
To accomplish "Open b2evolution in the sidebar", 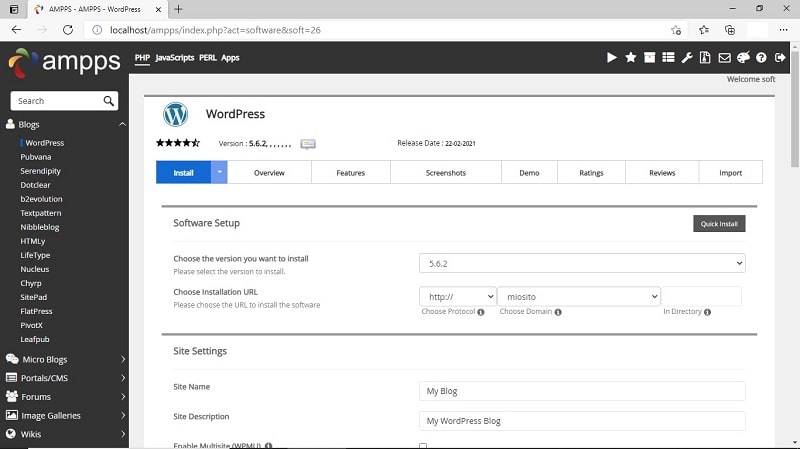I will click(41, 199).
